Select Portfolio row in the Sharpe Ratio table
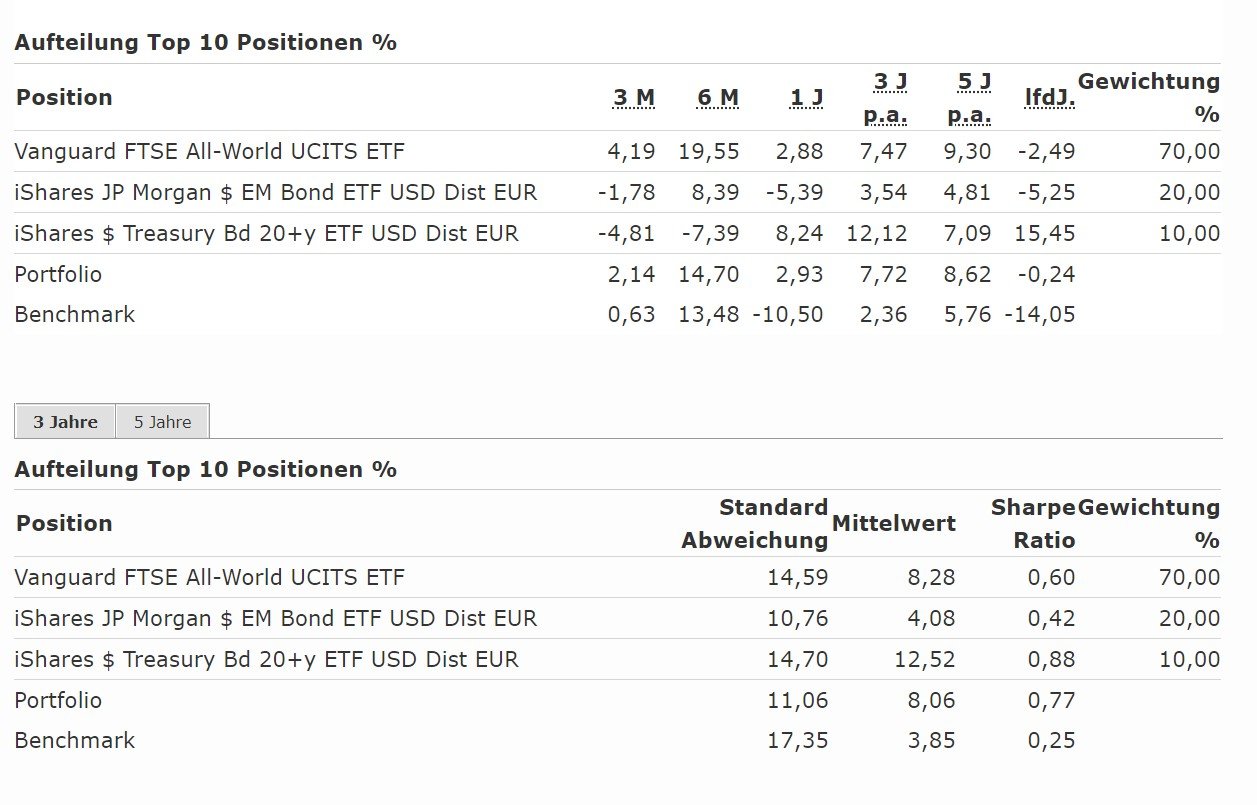Screen dimensions: 1257x805 pos(58,701)
